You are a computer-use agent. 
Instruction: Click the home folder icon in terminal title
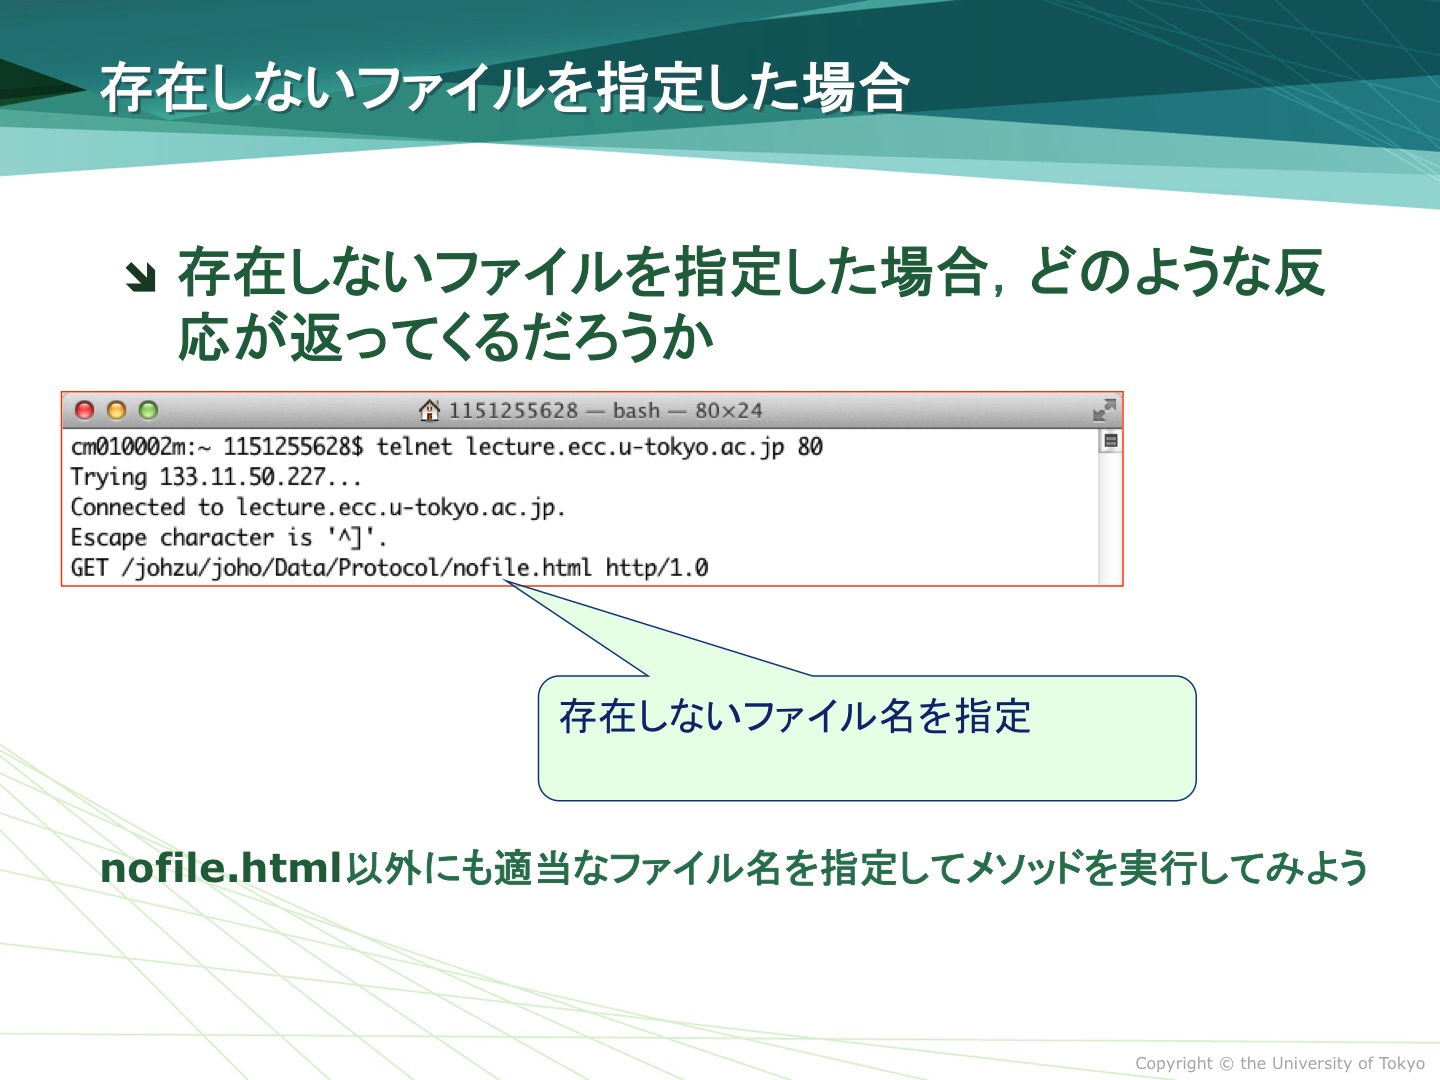click(x=429, y=410)
